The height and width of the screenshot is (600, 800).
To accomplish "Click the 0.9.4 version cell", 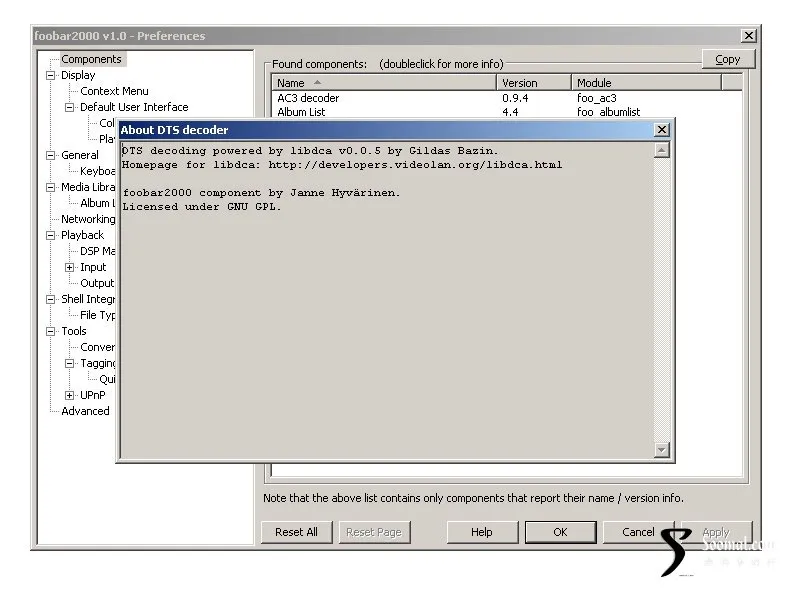I will coord(515,98).
